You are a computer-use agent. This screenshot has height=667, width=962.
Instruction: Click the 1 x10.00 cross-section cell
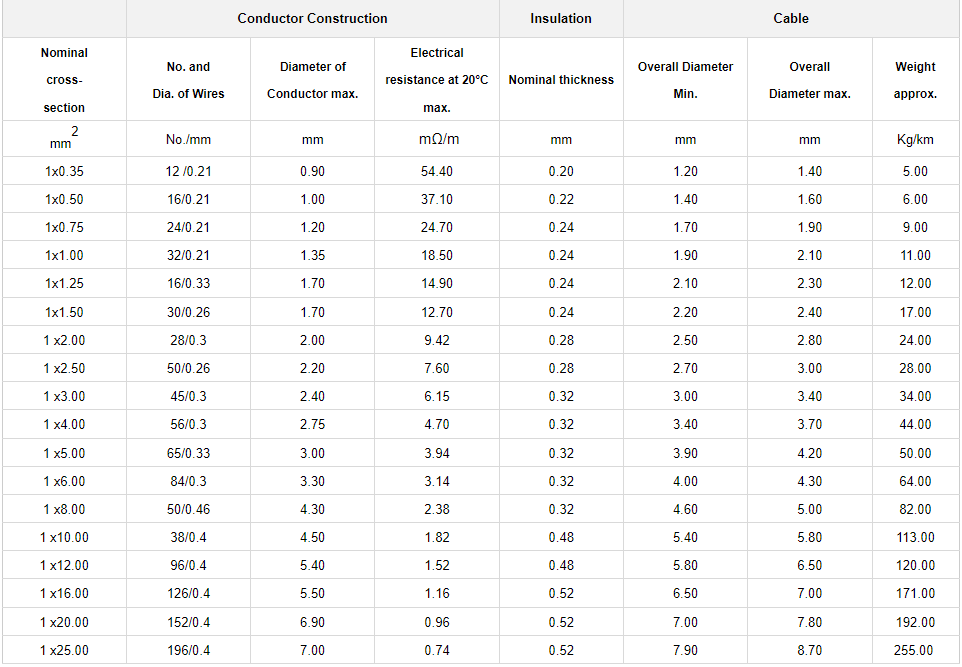[64, 537]
